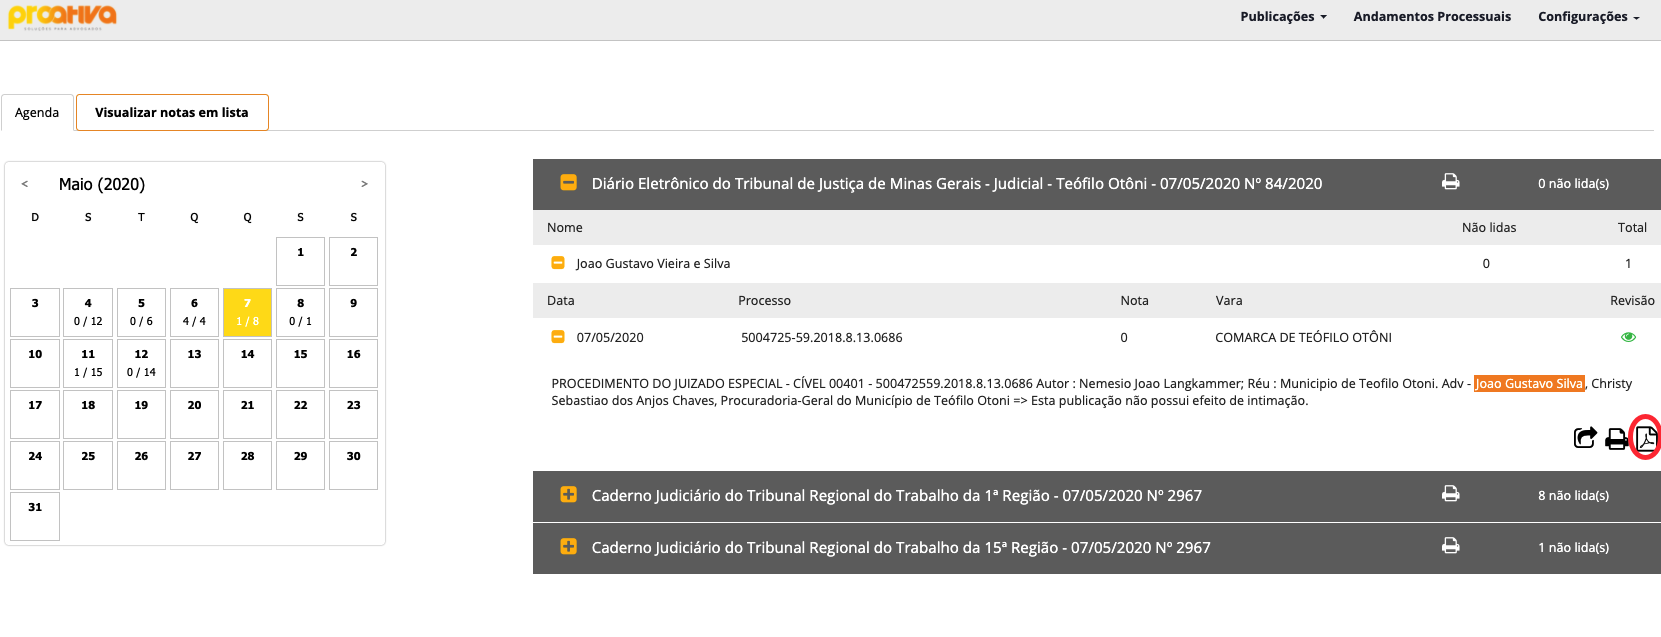
Task: Click highlighted name Joao Gustavo Silva
Action: [1529, 384]
